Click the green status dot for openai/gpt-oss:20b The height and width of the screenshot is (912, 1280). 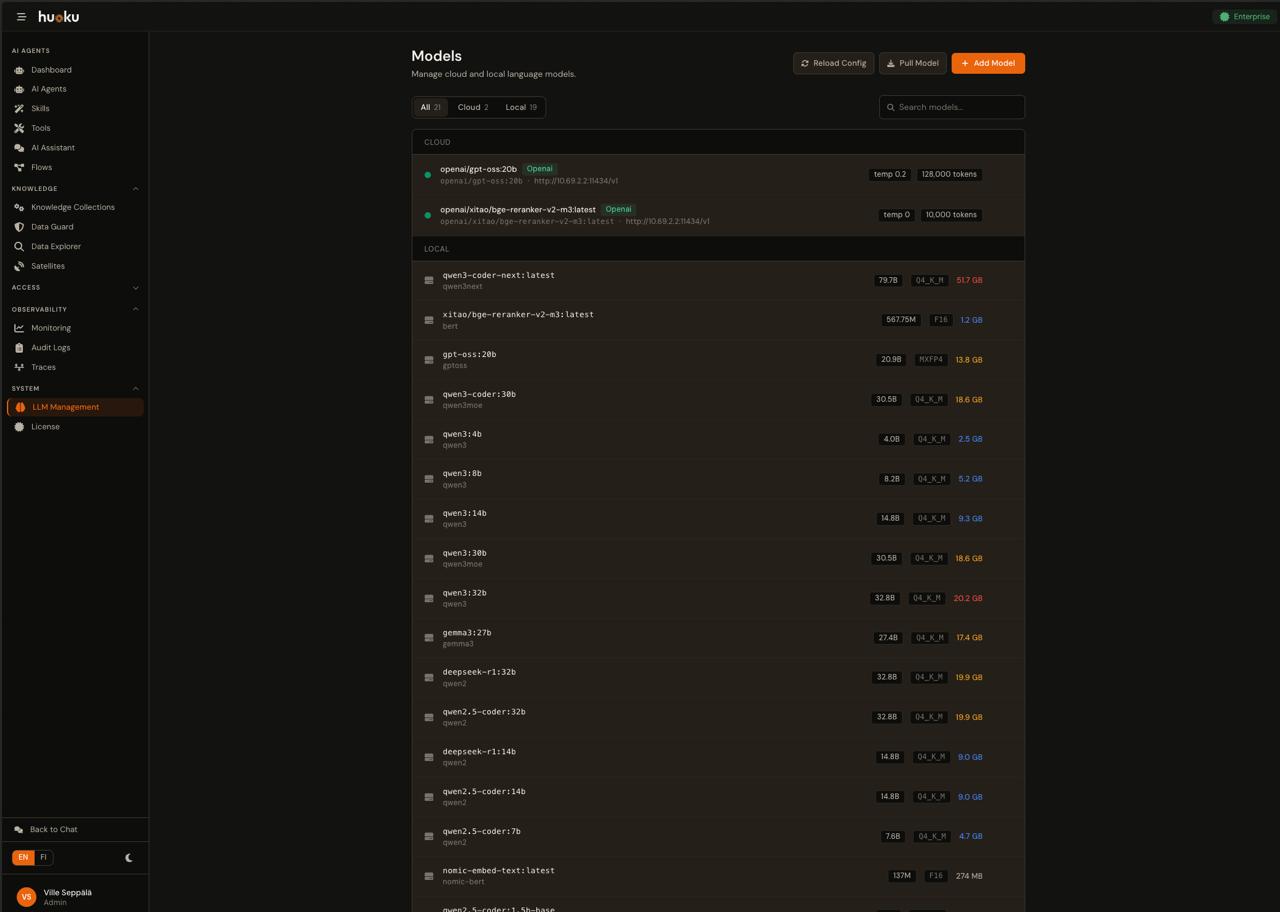[x=428, y=175]
